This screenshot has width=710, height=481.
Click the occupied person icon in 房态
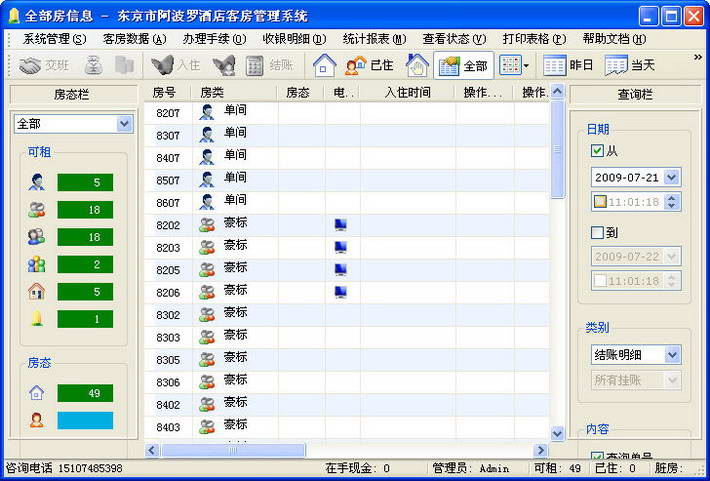37,420
